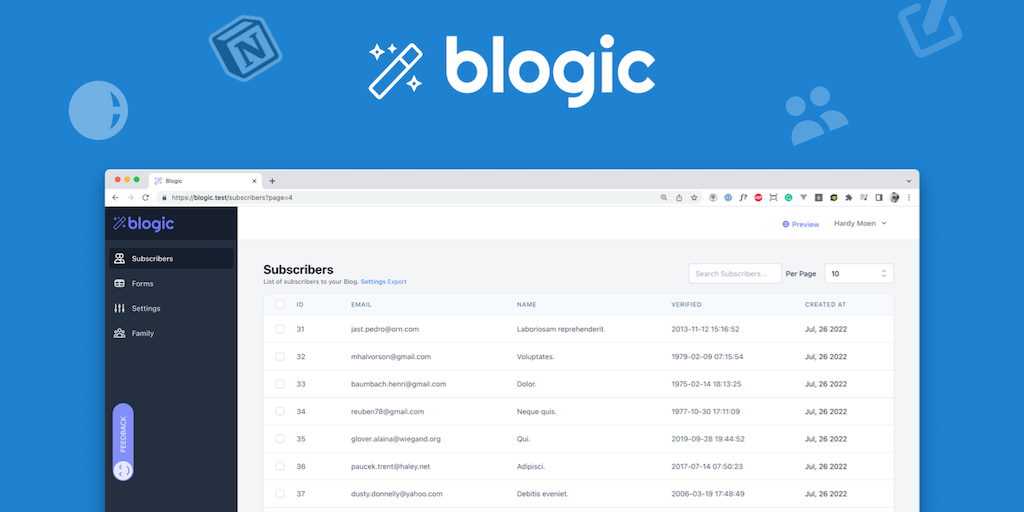Go forward with the browser forward arrow

pyautogui.click(x=130, y=197)
